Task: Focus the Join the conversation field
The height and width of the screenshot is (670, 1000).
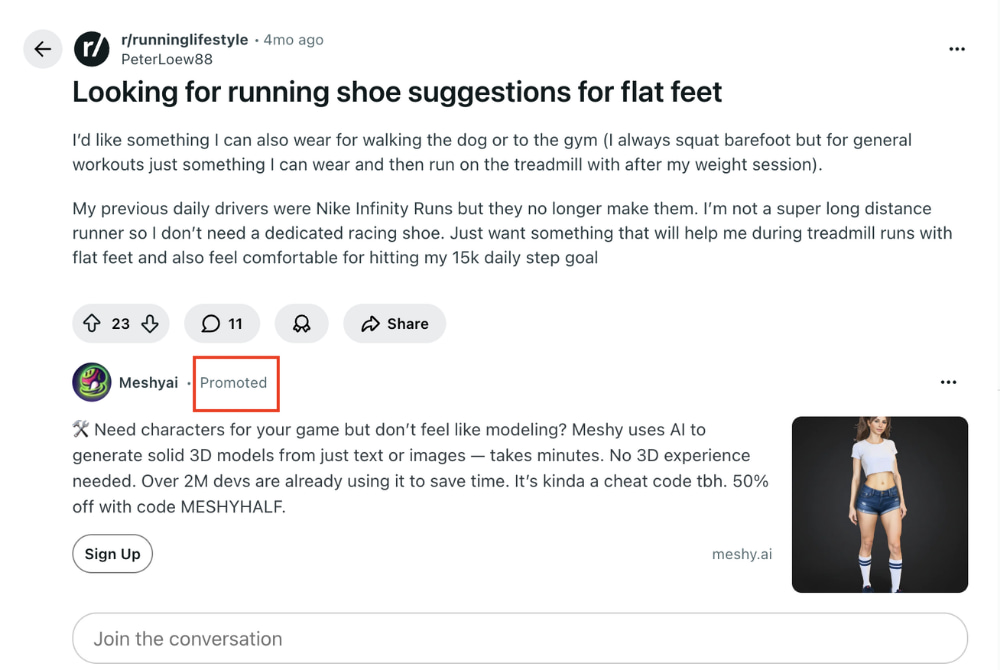Action: 520,638
